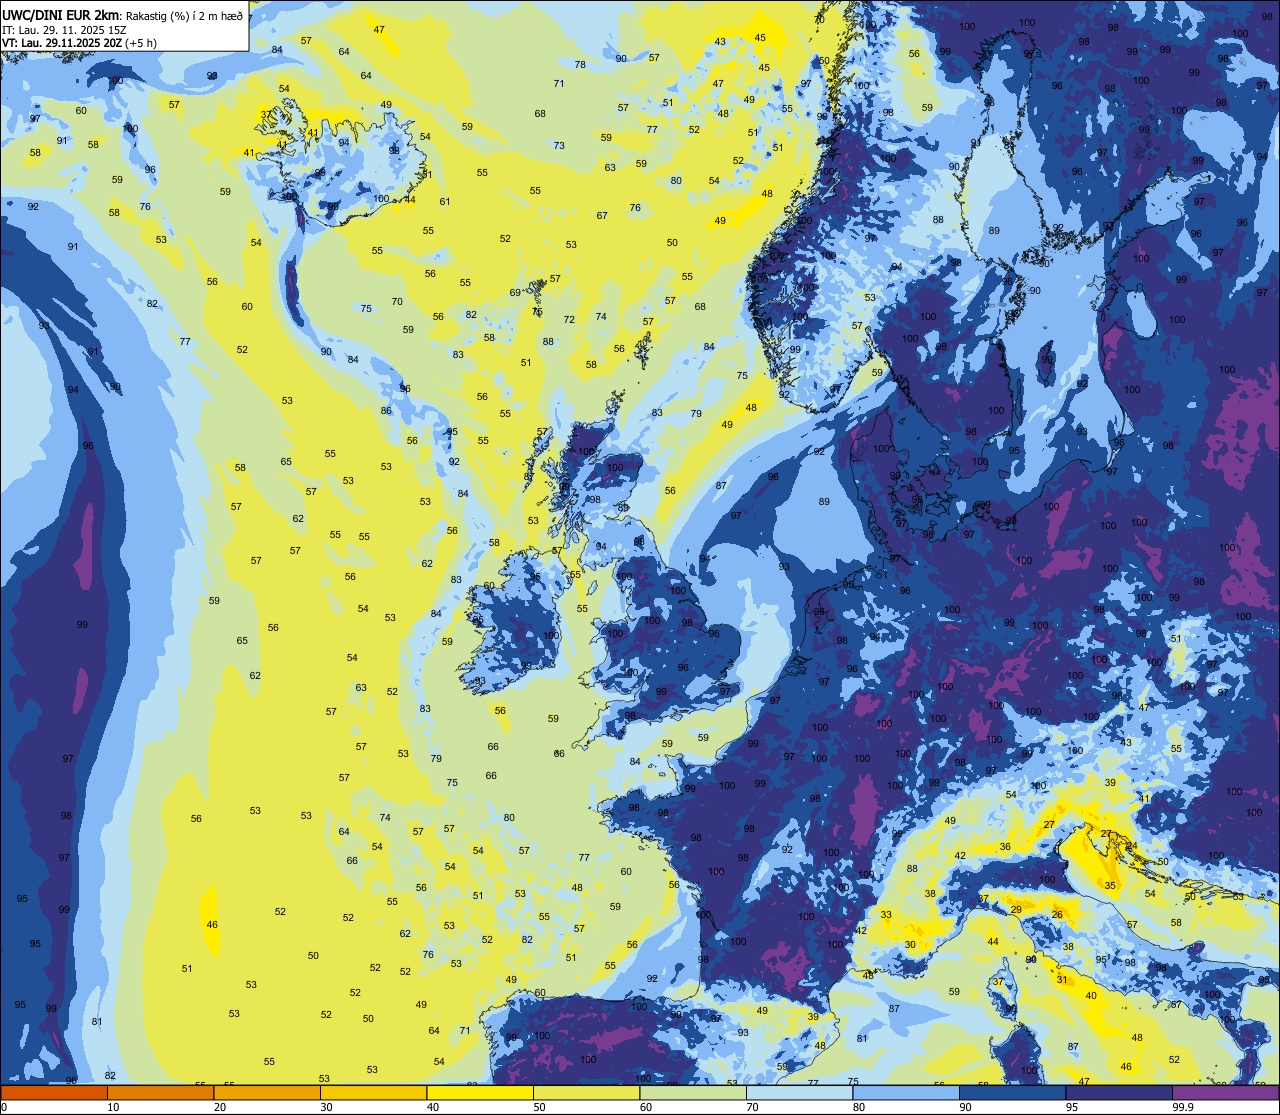The image size is (1280, 1115).
Task: Pick the bright yellow 40–50 legend swatch
Action: [x=480, y=1093]
